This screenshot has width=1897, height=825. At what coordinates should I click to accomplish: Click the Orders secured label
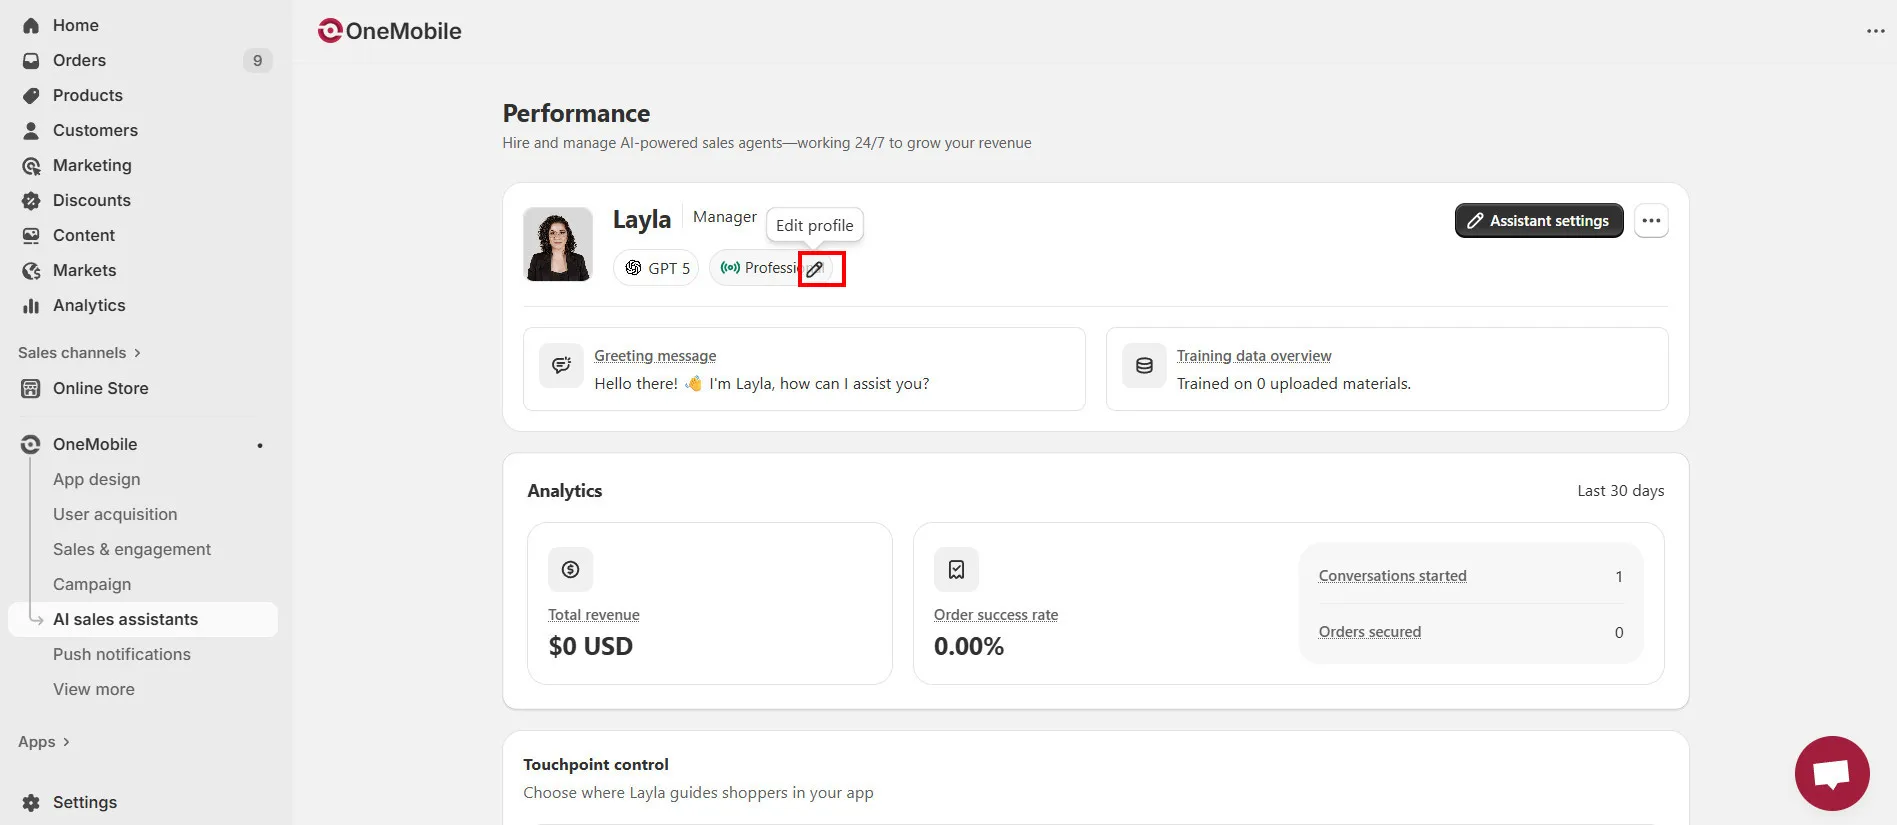(x=1370, y=632)
